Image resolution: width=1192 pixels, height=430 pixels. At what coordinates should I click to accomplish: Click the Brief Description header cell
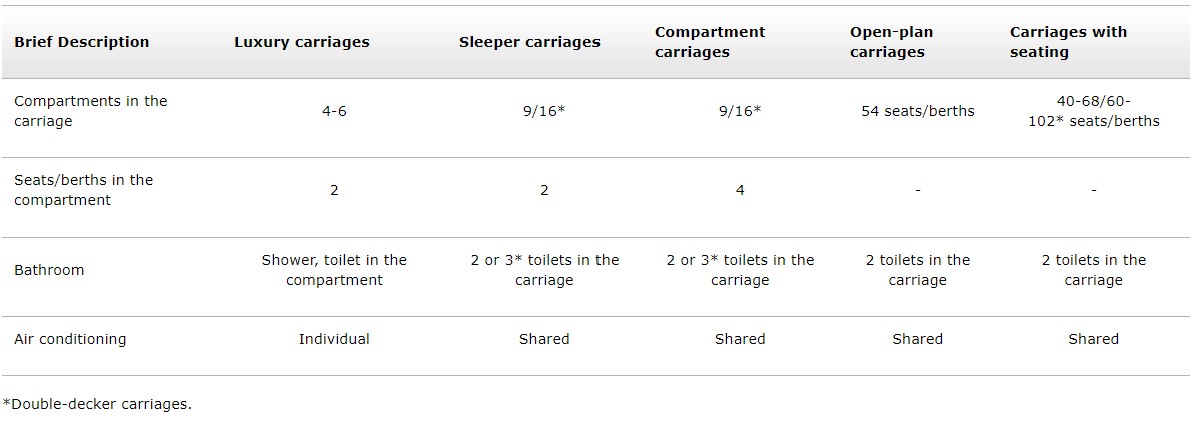click(81, 42)
